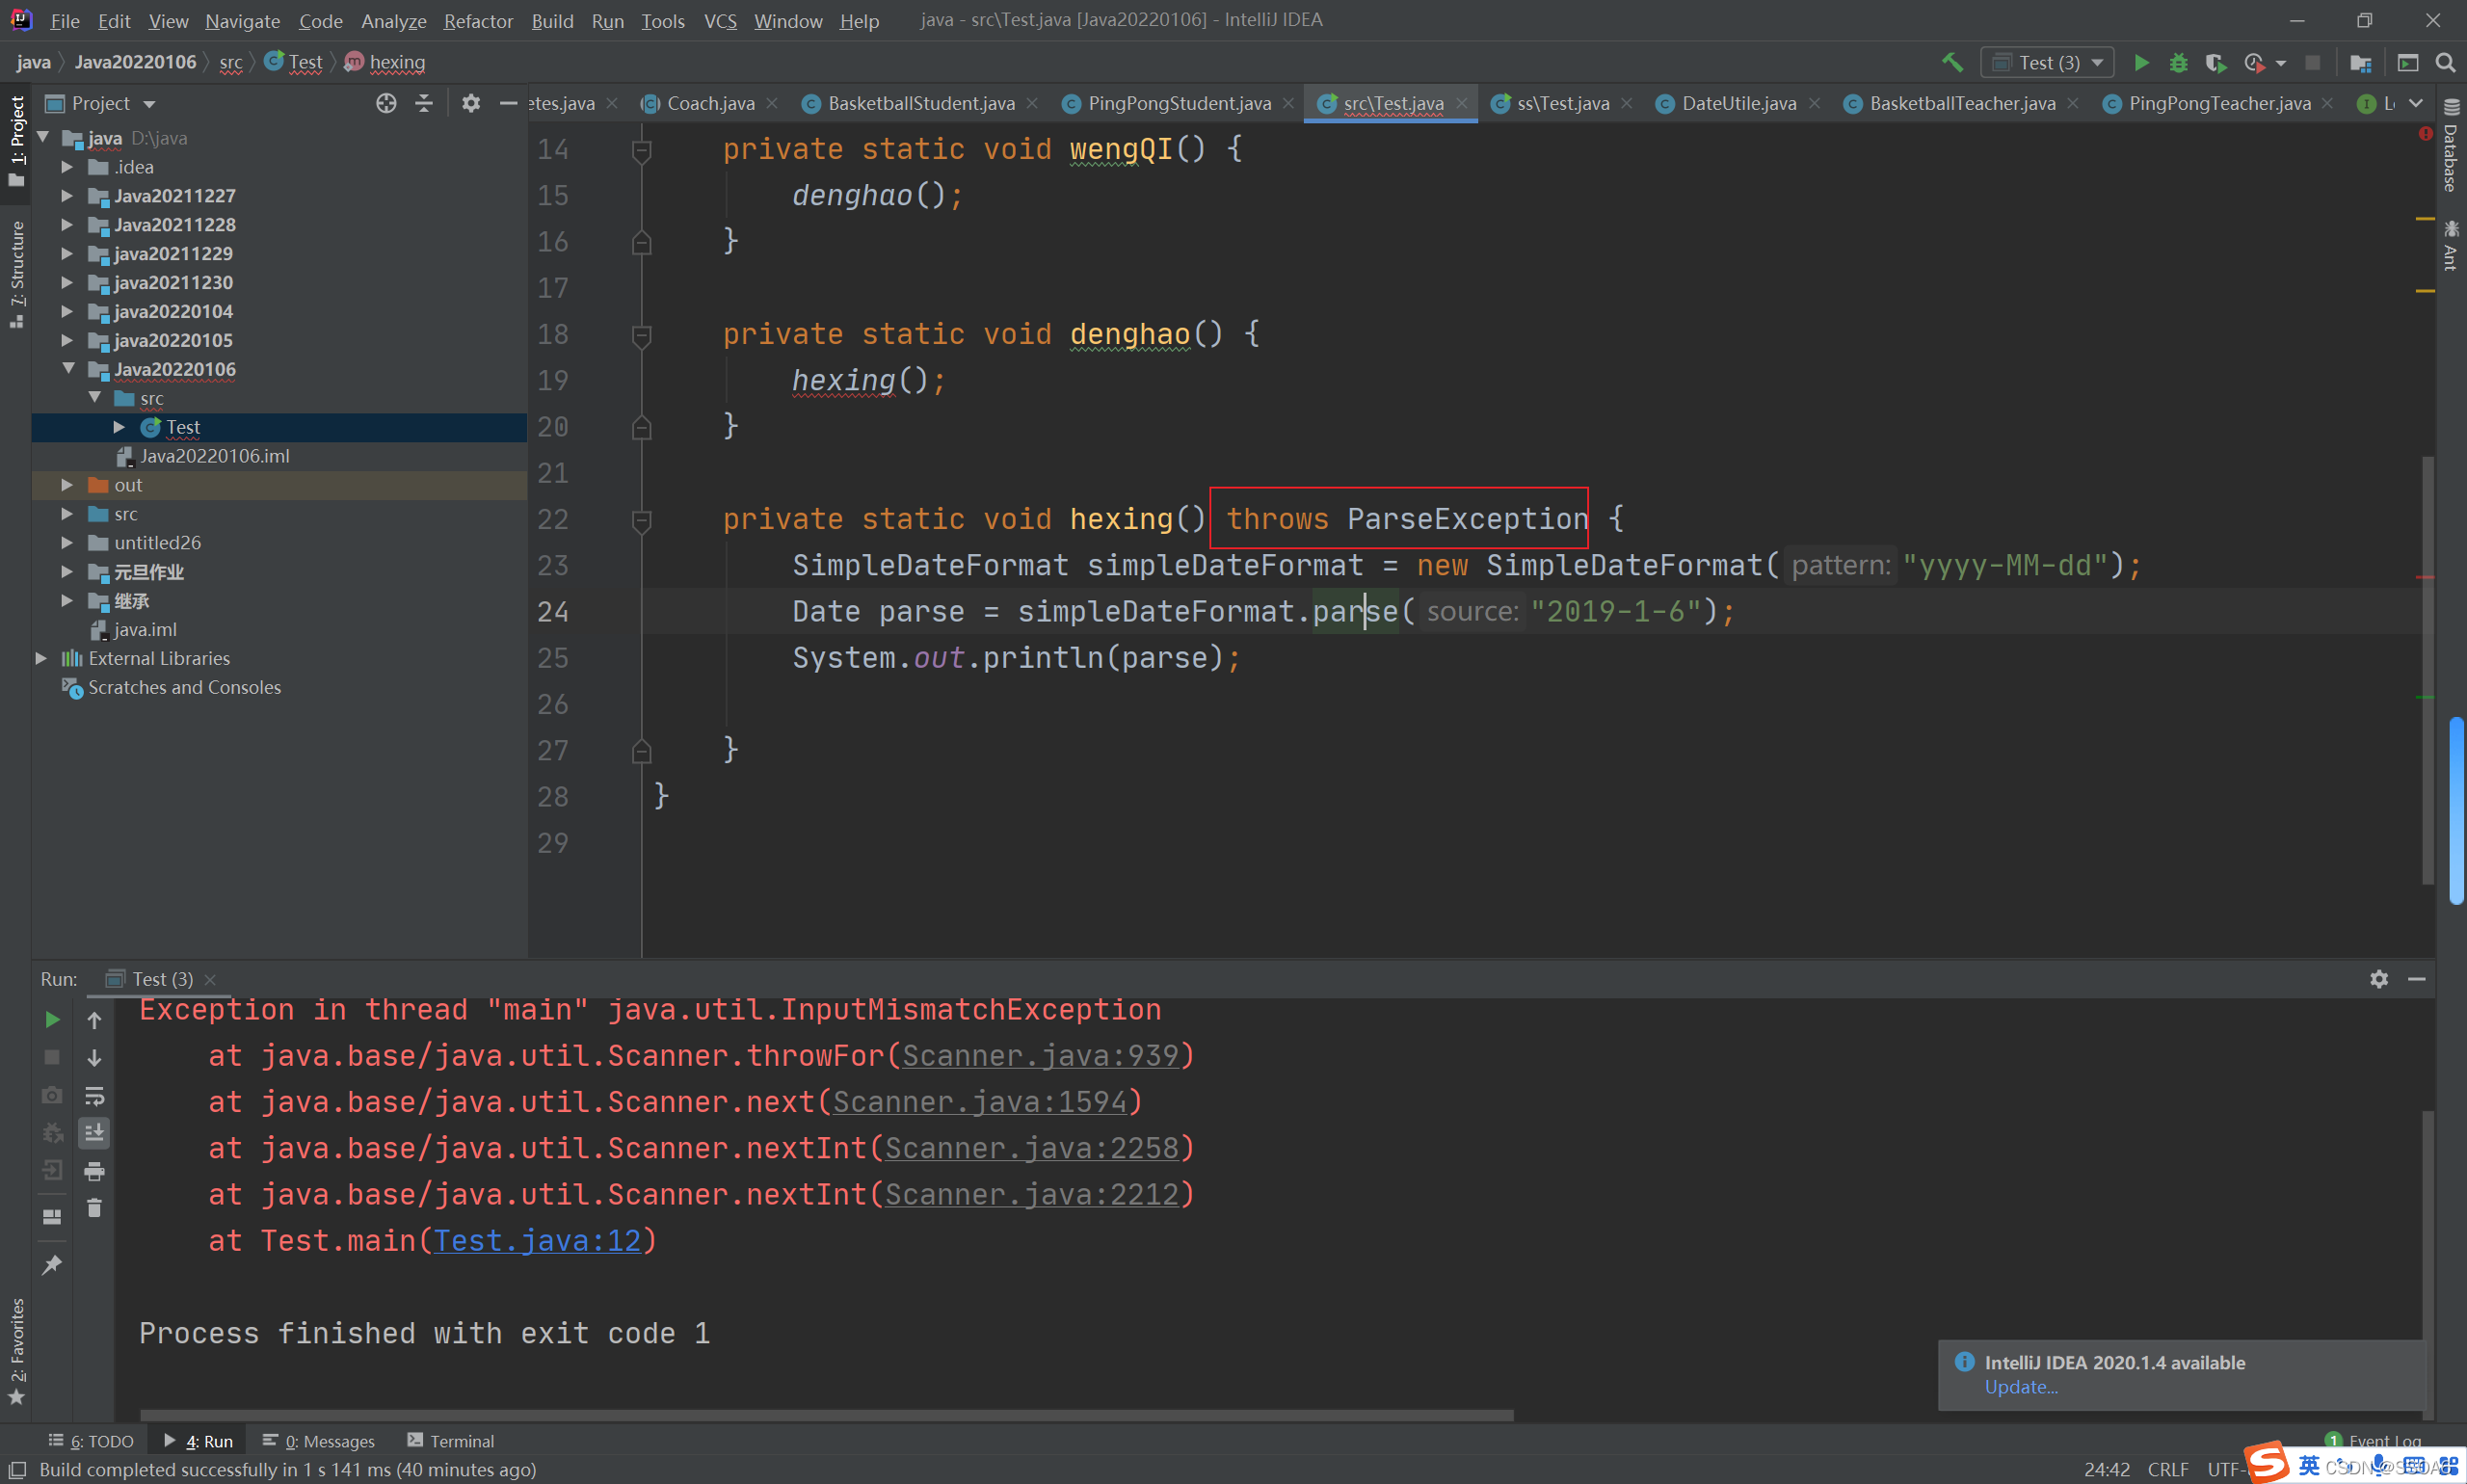Click the Stop process icon
This screenshot has height=1484, width=2467.
[53, 1057]
